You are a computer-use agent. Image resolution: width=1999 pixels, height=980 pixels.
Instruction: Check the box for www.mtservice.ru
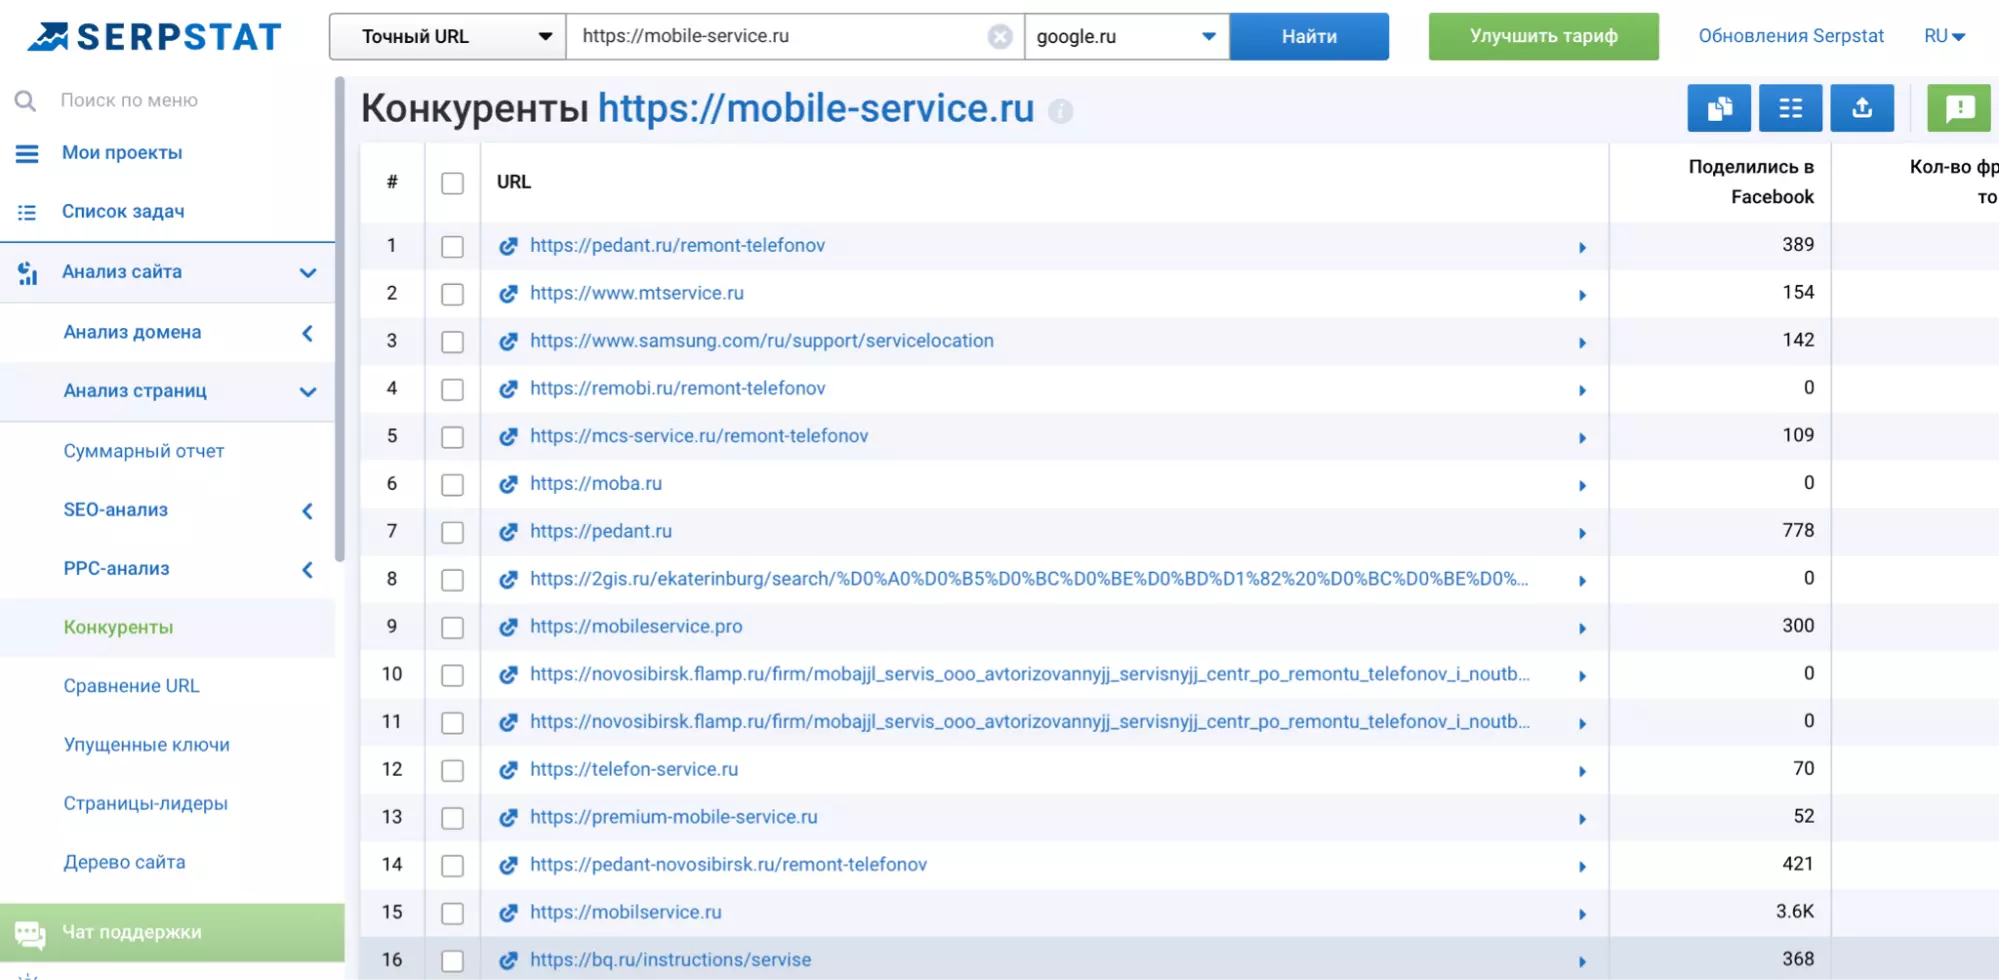[x=452, y=294]
